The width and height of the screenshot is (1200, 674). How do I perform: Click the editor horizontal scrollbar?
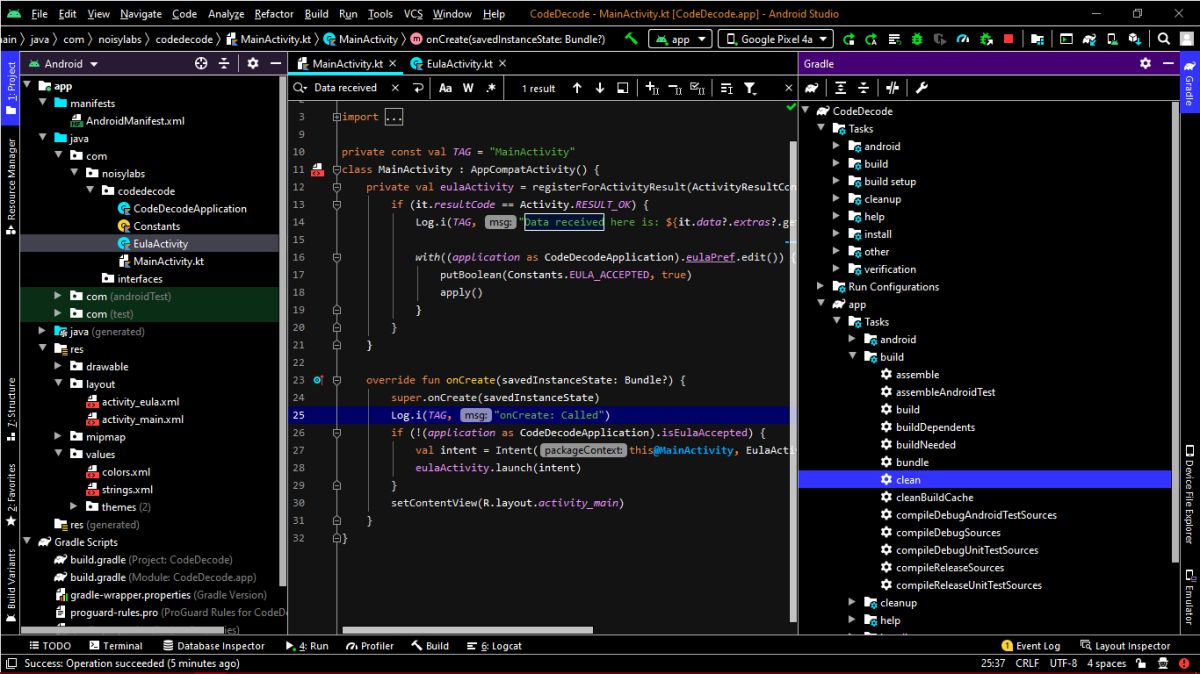point(468,631)
